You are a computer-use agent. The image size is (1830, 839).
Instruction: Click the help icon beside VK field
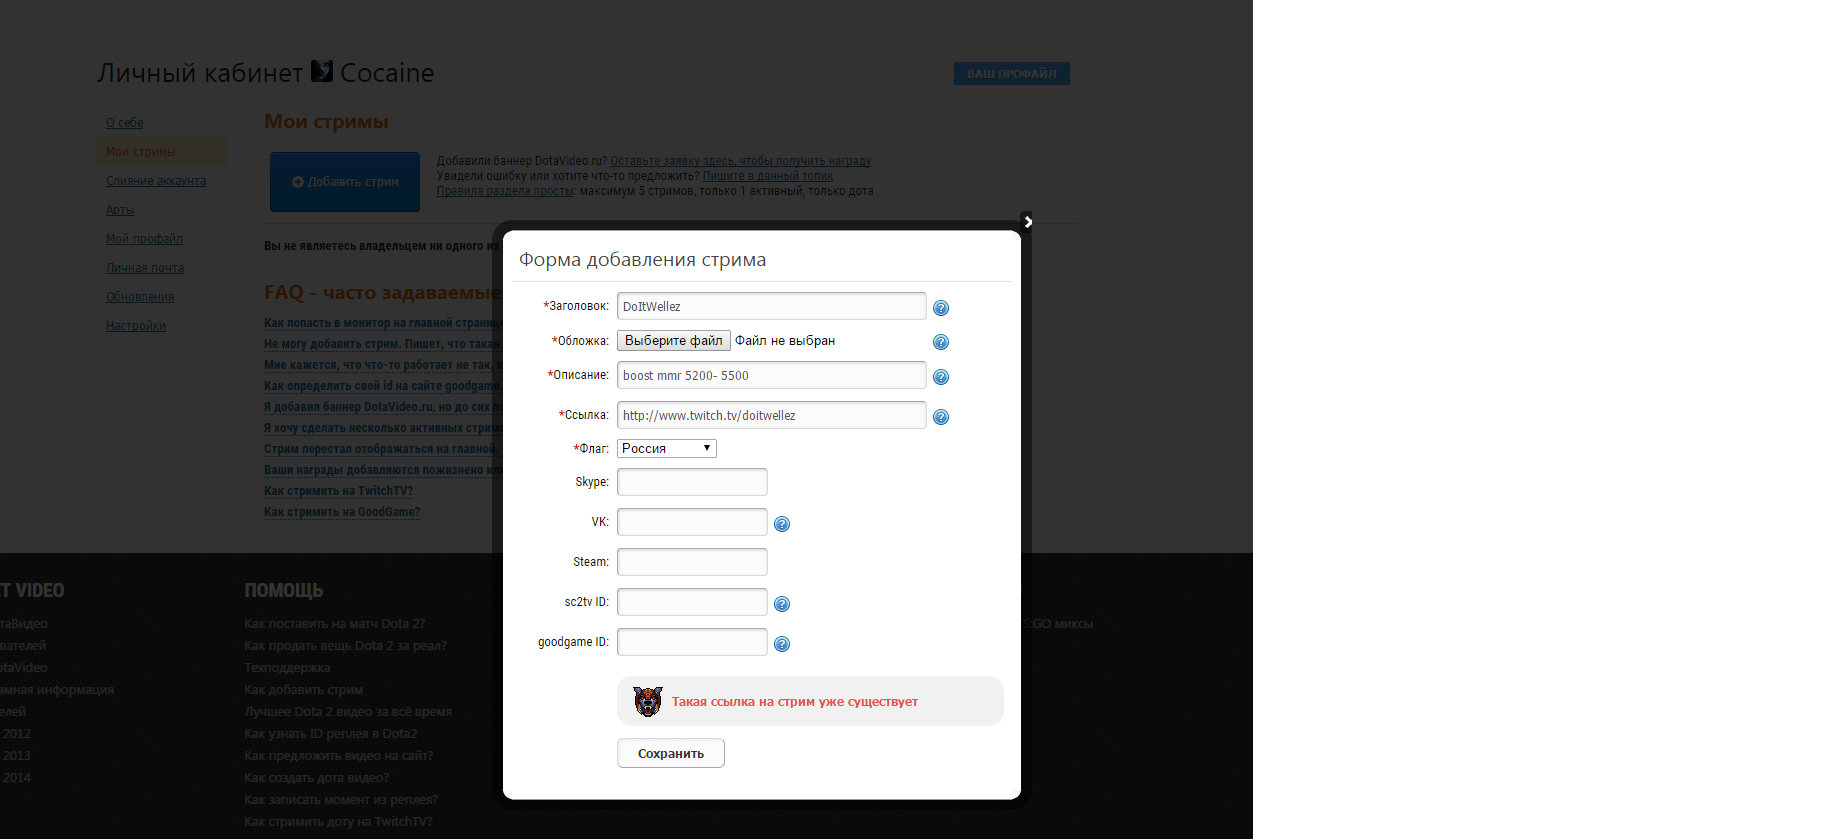point(782,524)
